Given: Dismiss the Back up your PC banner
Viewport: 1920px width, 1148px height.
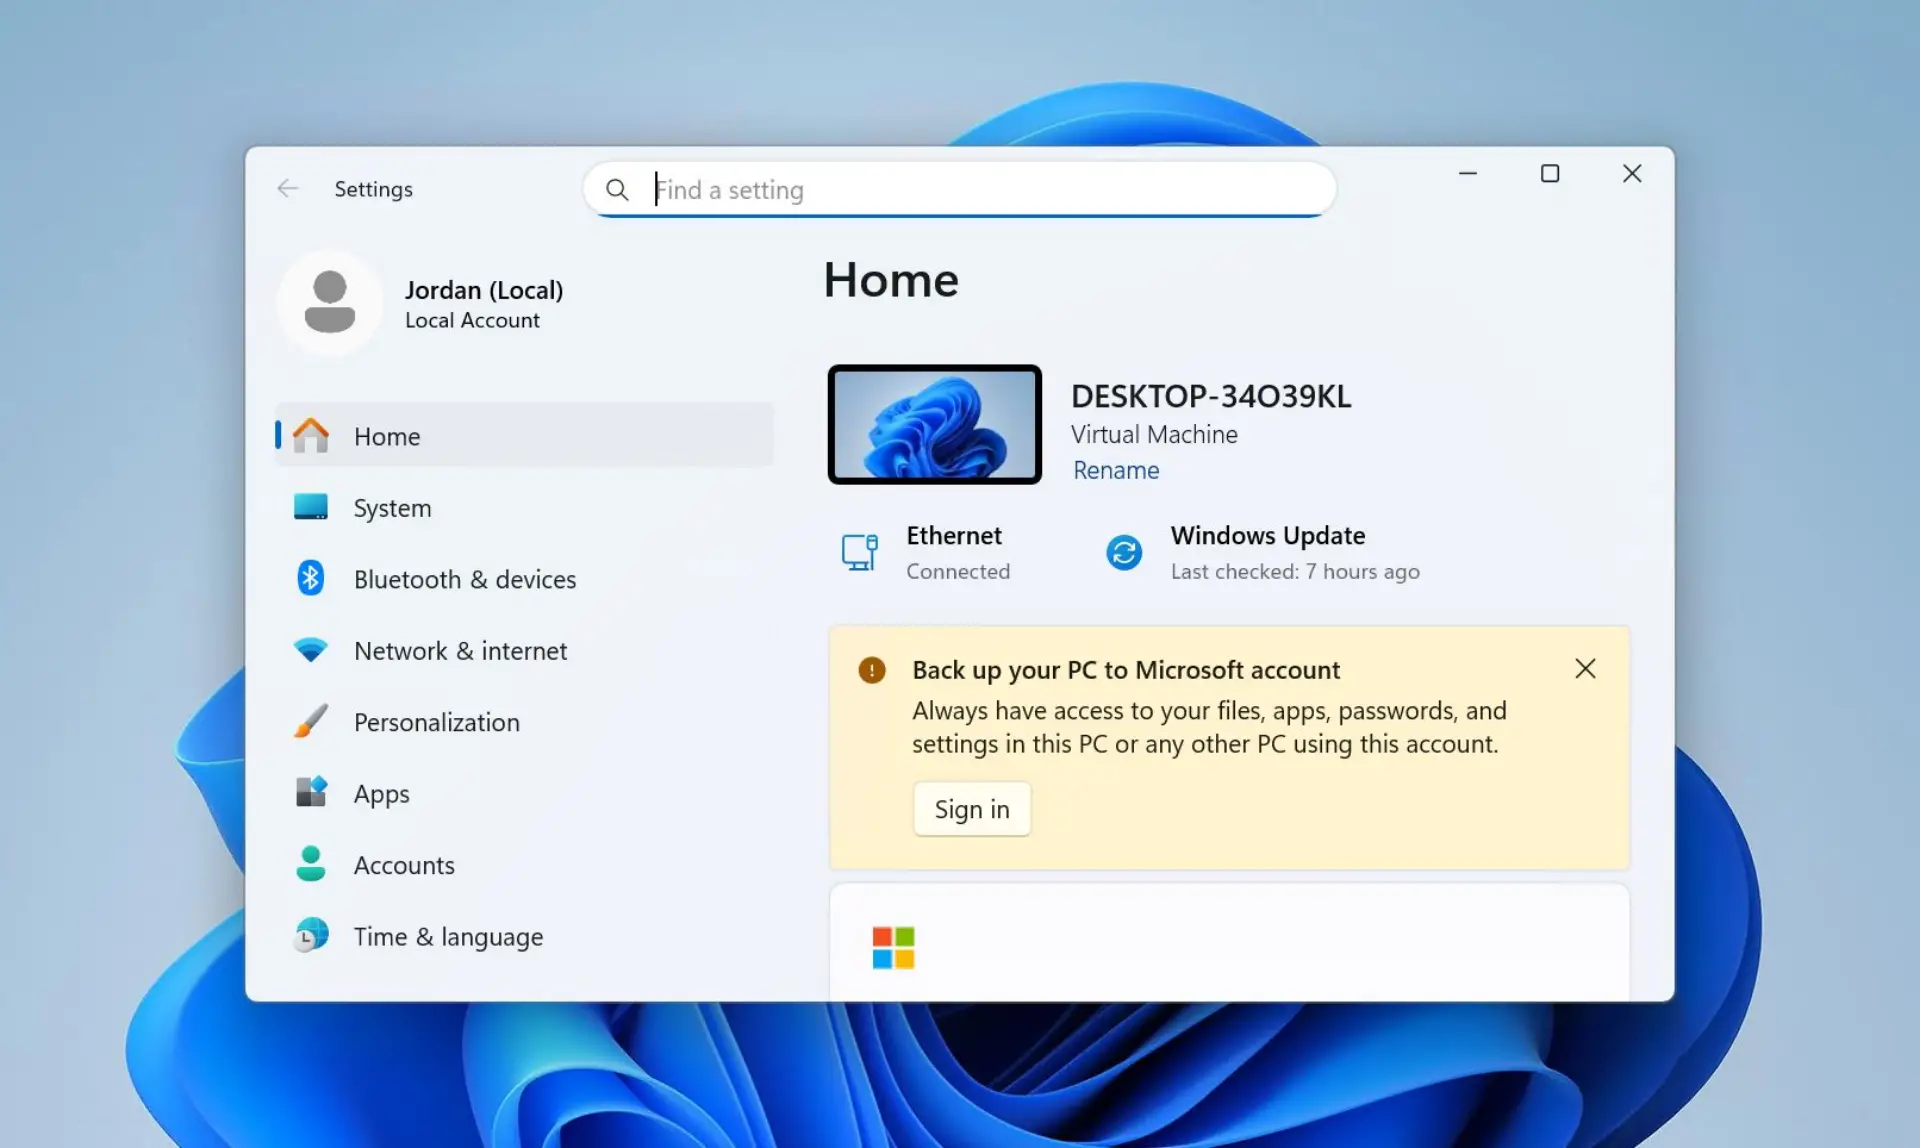Looking at the screenshot, I should pos(1585,669).
